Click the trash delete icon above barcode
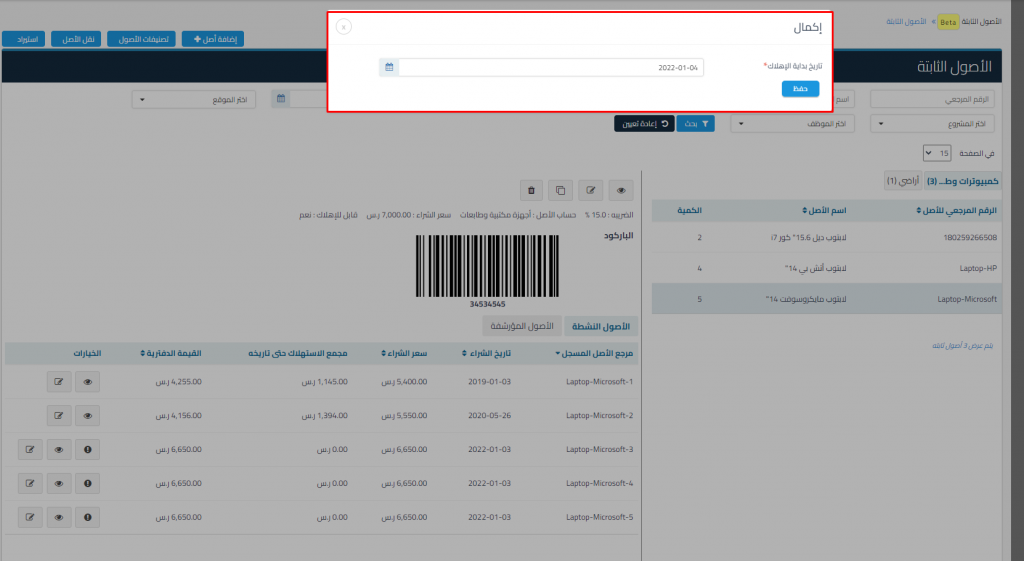The image size is (1024, 561). (x=531, y=189)
